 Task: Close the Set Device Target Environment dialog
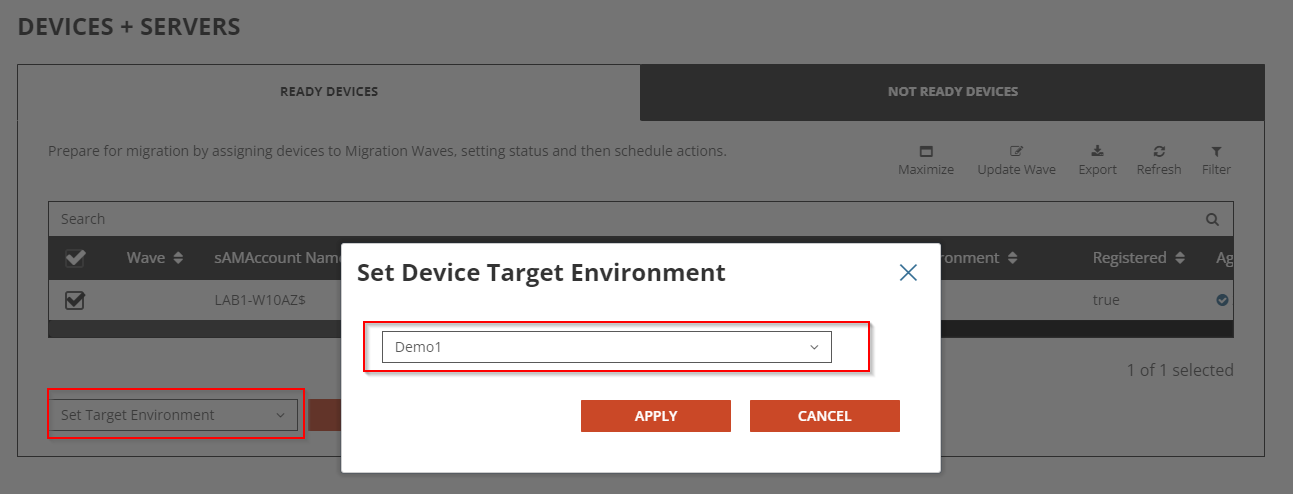(x=908, y=272)
